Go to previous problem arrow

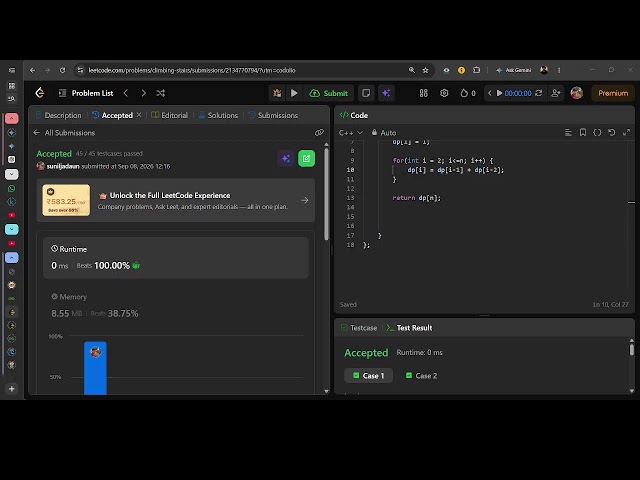[126, 93]
